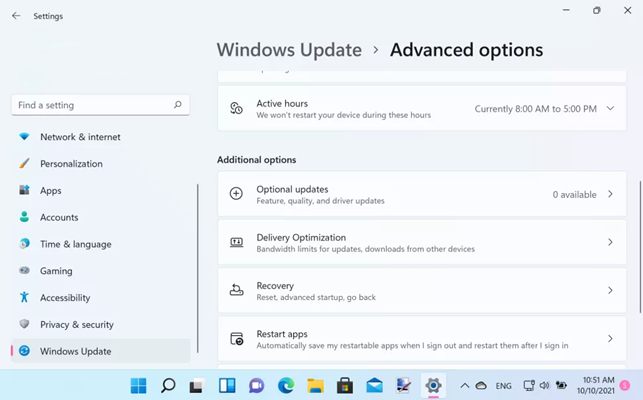Screen dimensions: 643x400
Task: Click the ENG language indicator
Action: point(504,386)
